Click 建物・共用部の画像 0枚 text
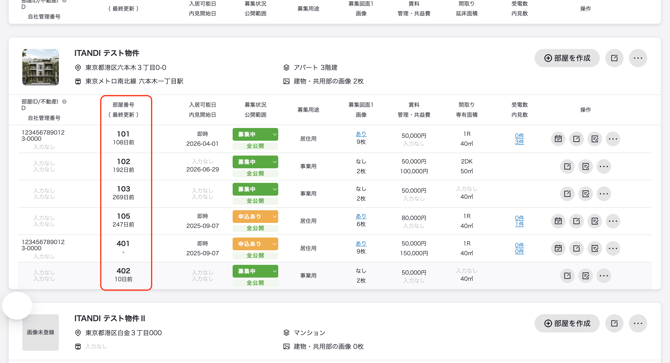The width and height of the screenshot is (670, 363). pyautogui.click(x=328, y=346)
